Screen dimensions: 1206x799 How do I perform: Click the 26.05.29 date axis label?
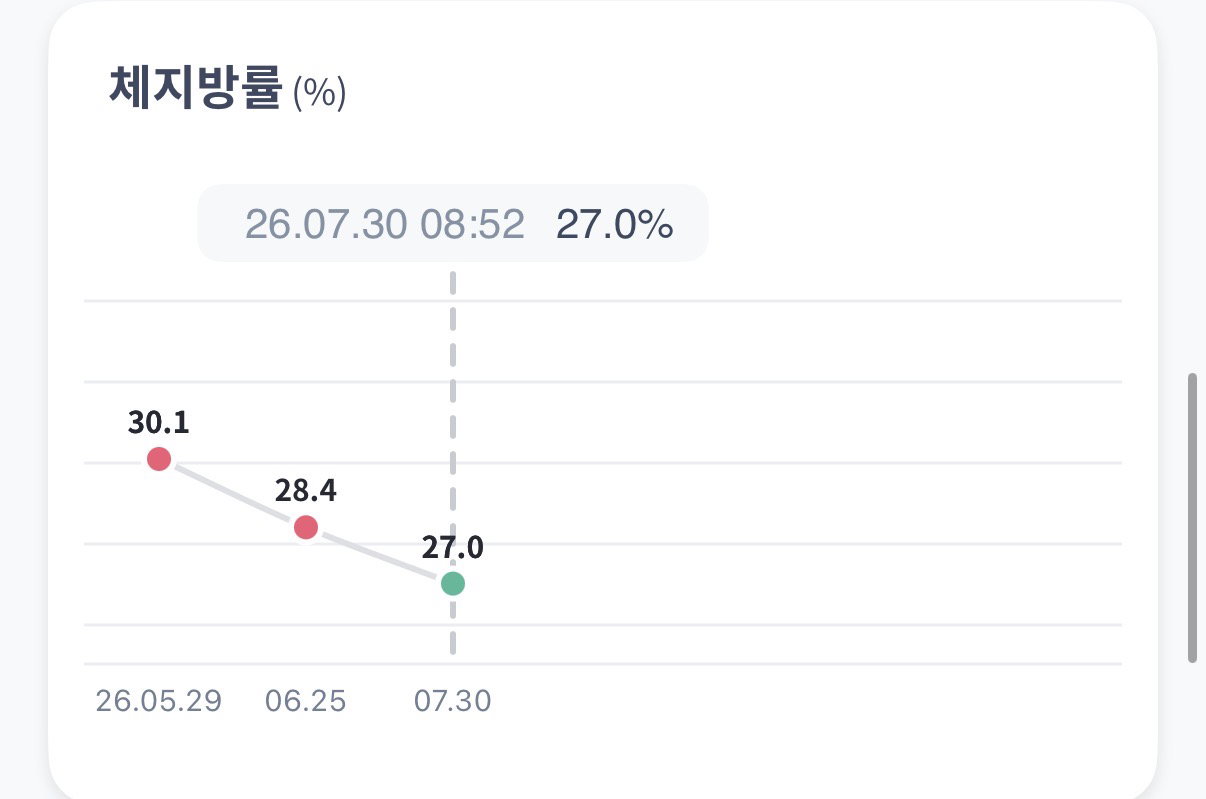point(159,701)
